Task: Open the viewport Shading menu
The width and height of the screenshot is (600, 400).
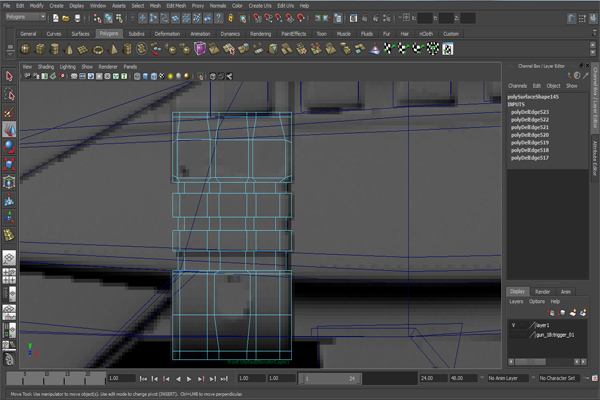Action: coord(46,67)
